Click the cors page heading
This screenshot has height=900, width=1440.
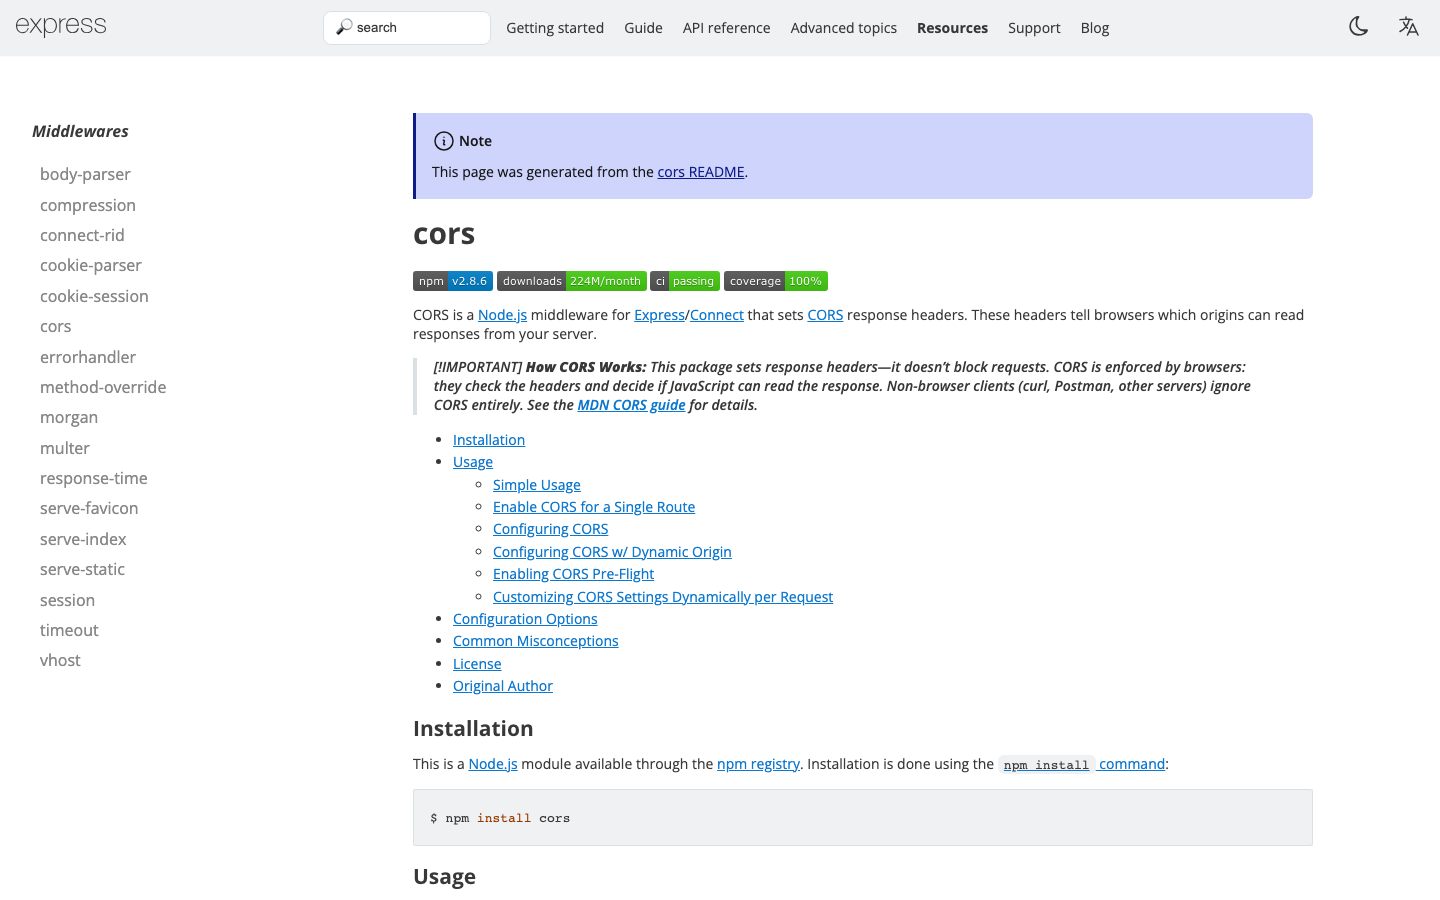(444, 234)
